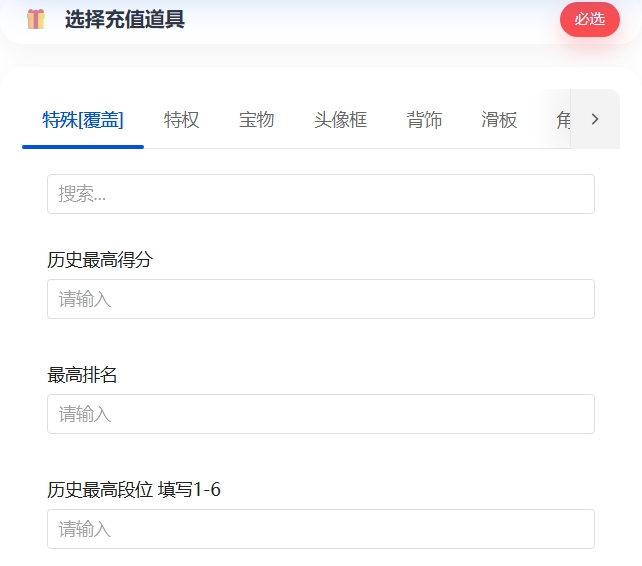Screen dimensions: 642x566
Task: Click the gift box icon in header
Action: [x=36, y=20]
